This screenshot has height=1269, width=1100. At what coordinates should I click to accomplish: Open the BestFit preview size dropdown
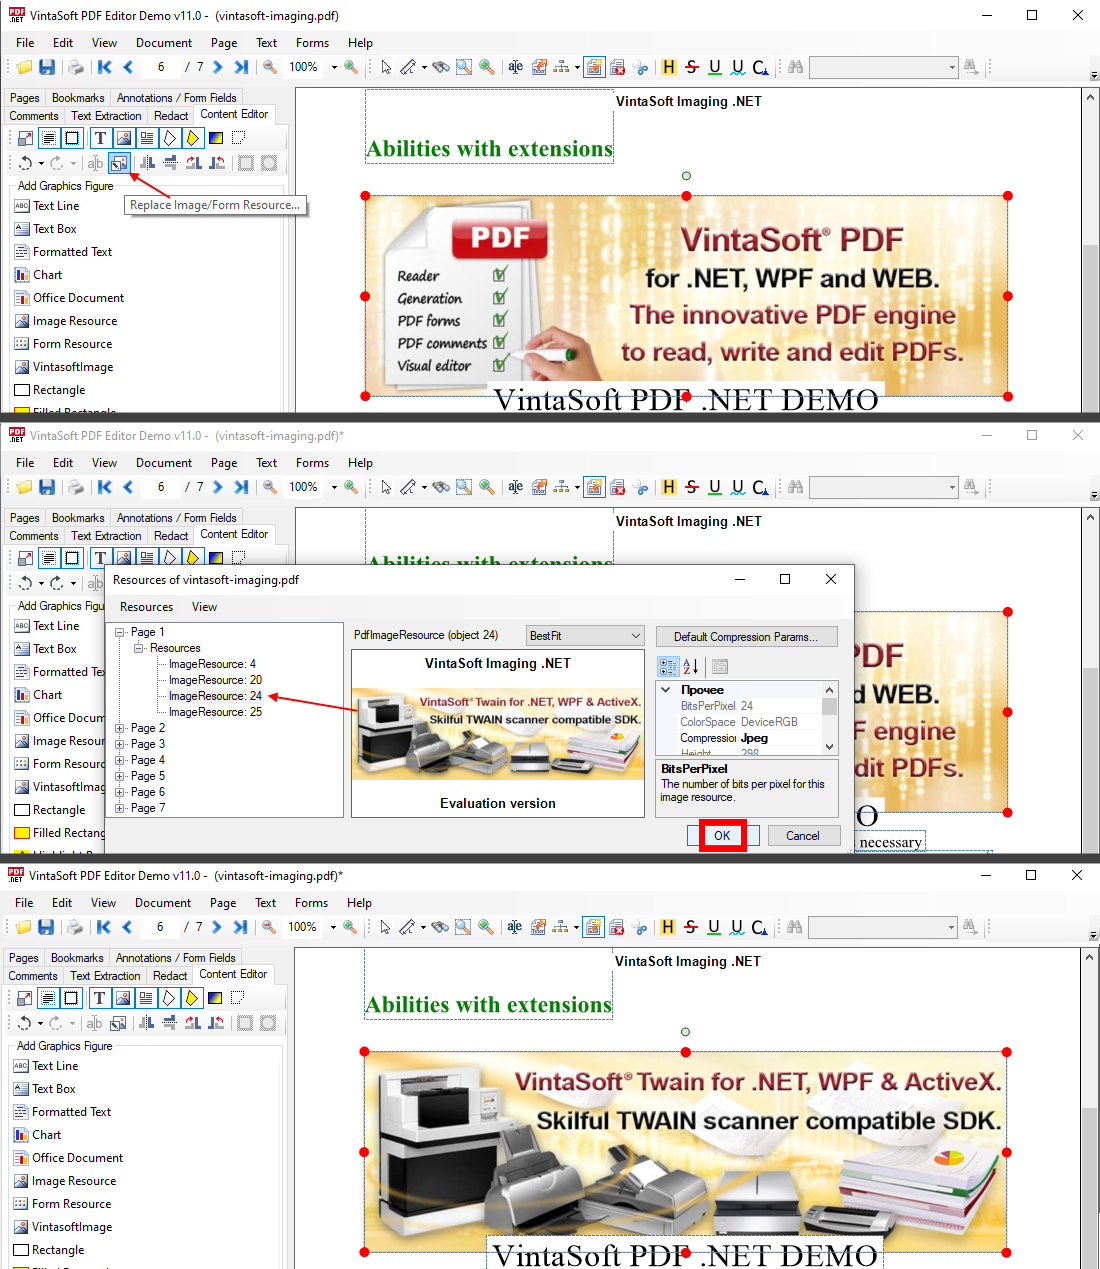tap(636, 636)
